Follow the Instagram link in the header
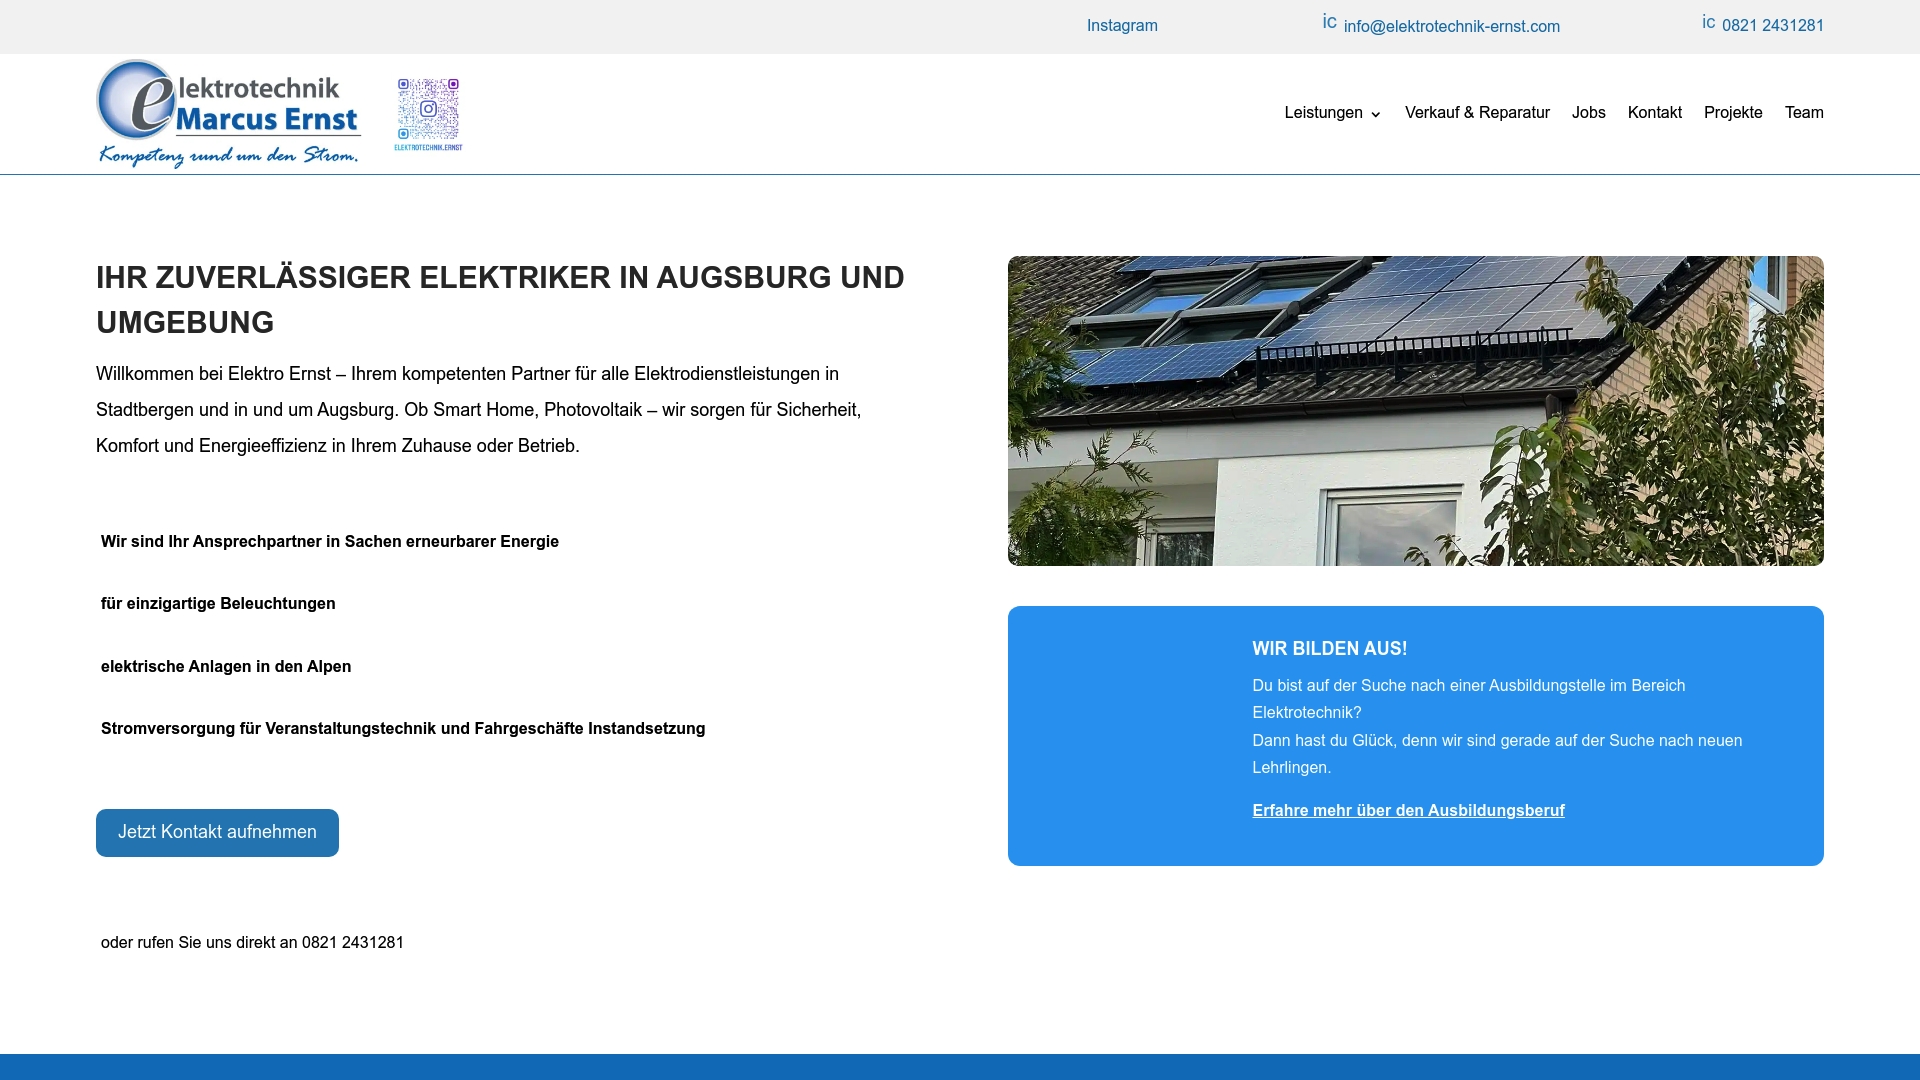 pyautogui.click(x=1122, y=25)
